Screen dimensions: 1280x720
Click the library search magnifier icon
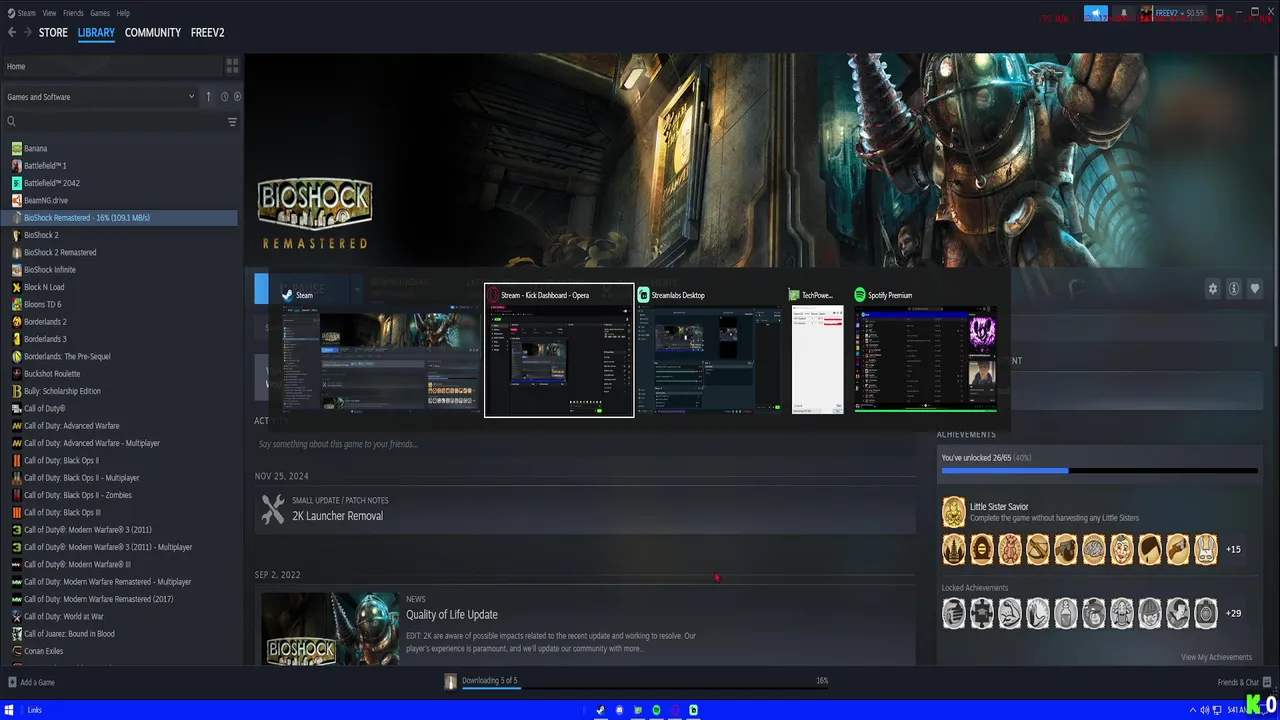coord(12,122)
